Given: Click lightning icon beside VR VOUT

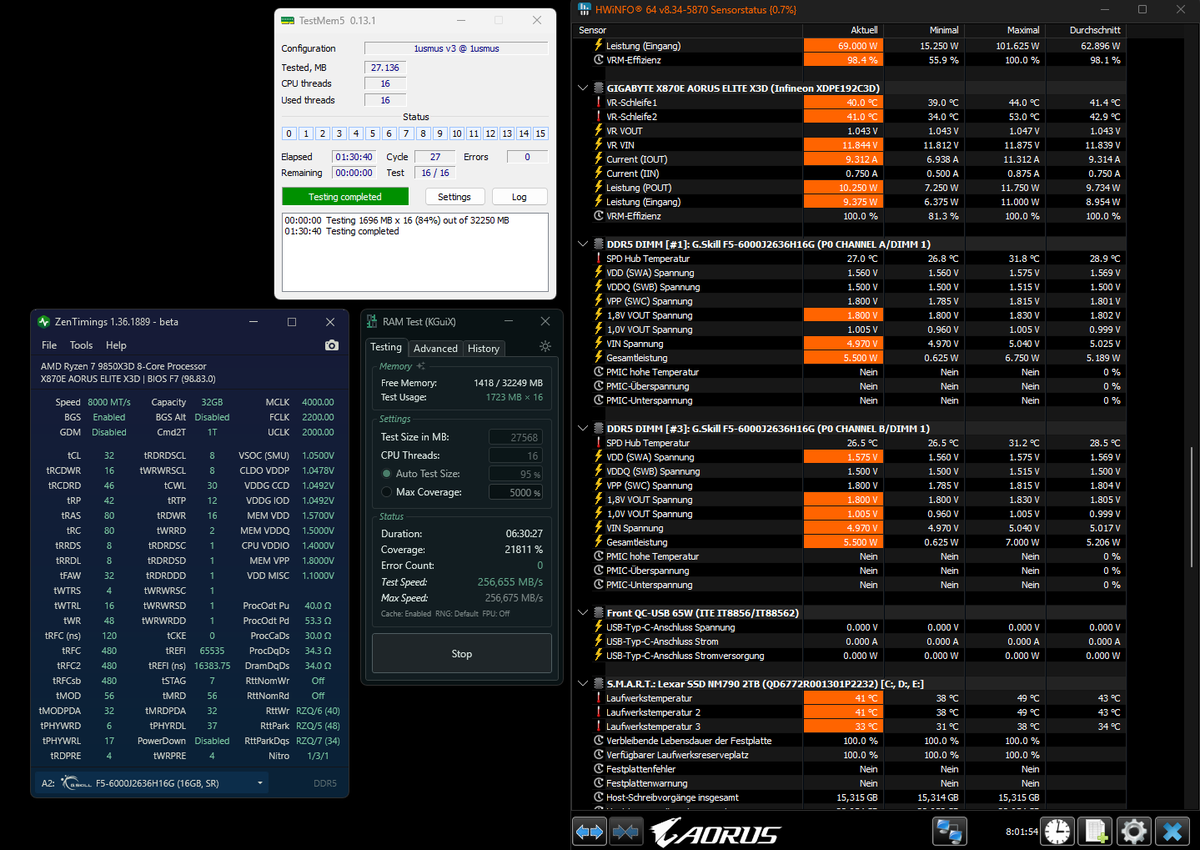Looking at the screenshot, I should (599, 131).
